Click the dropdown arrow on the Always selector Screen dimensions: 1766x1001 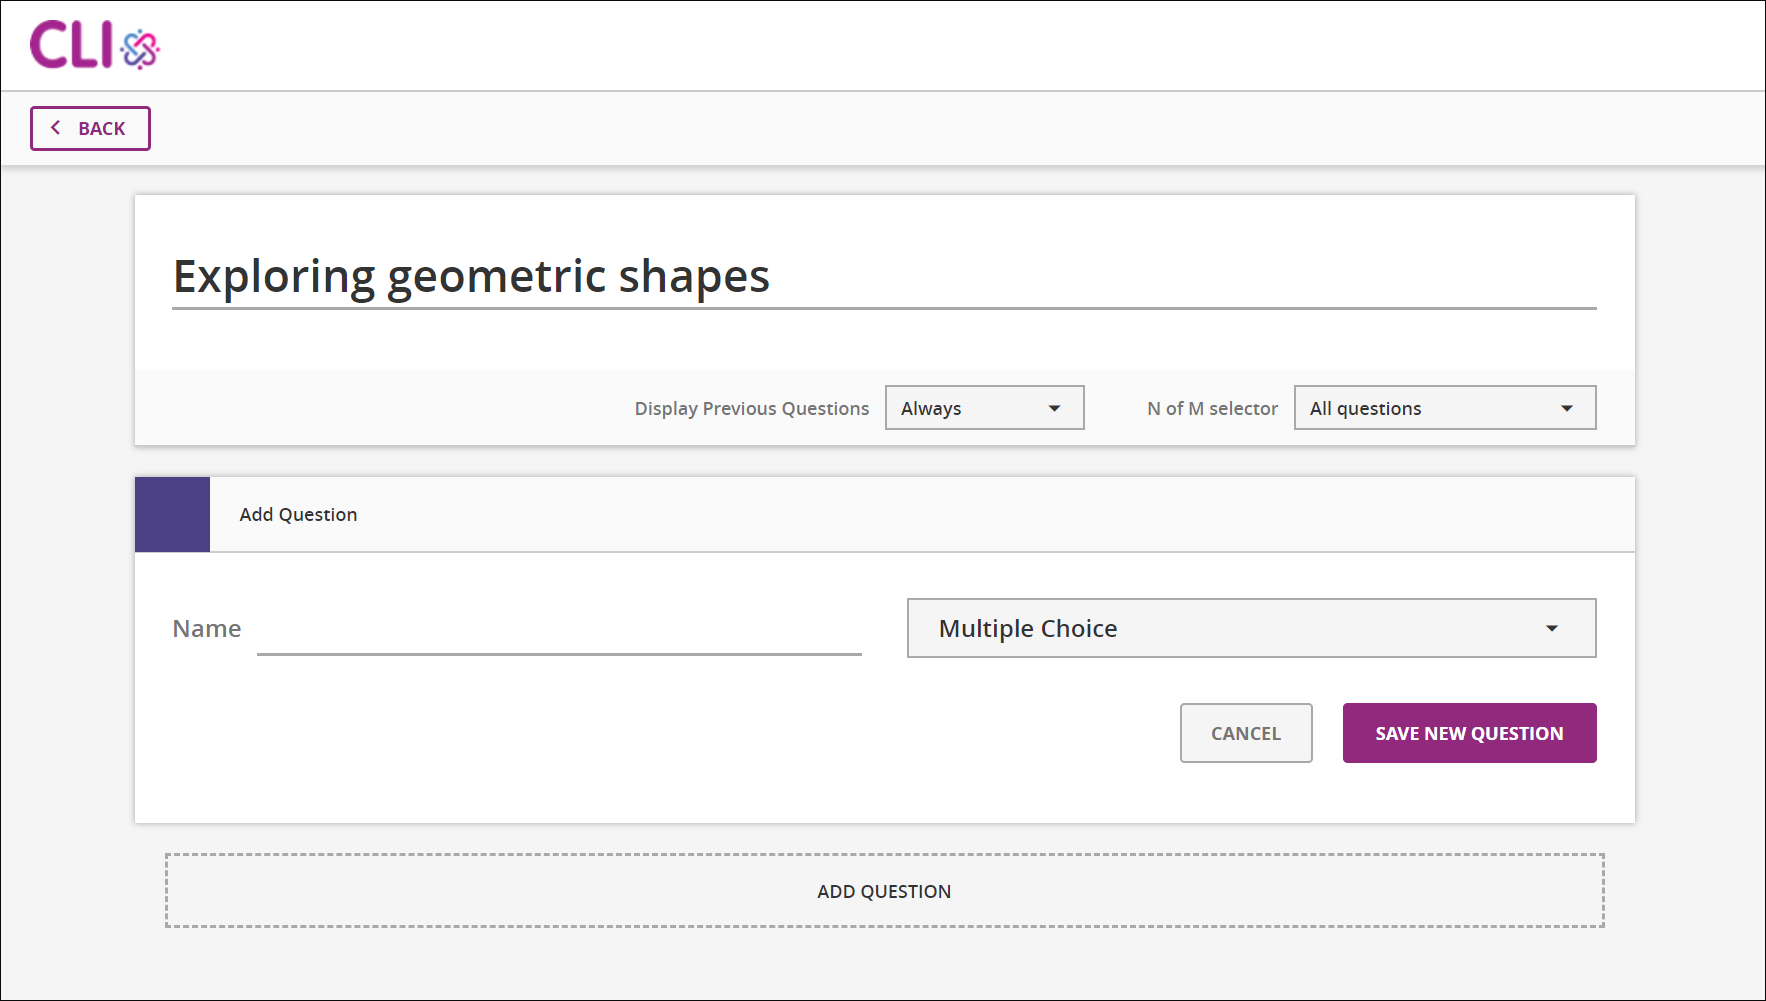(1053, 407)
